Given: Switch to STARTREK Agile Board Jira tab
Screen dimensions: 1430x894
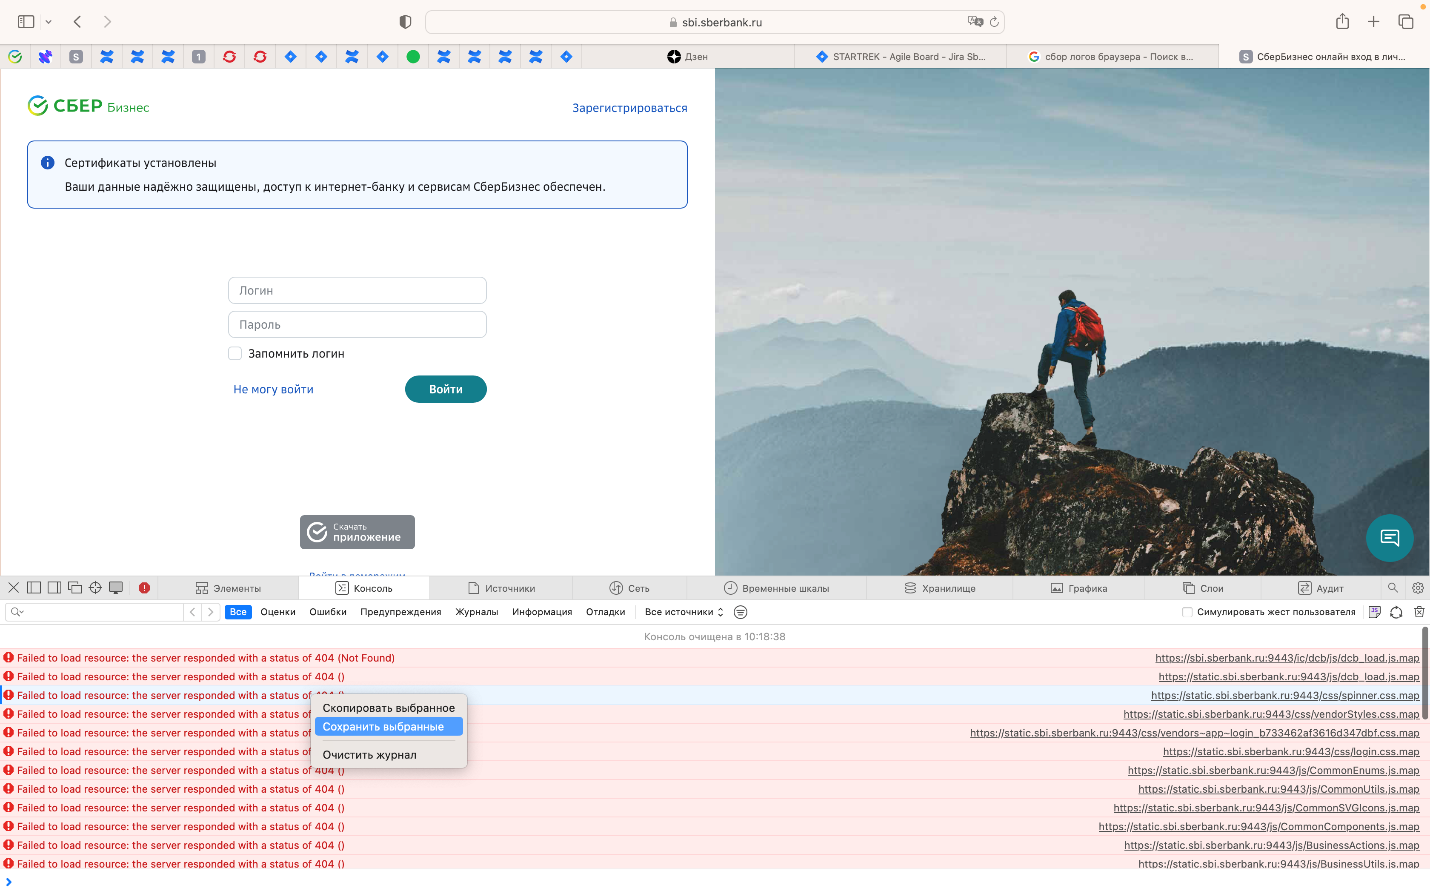Looking at the screenshot, I should (900, 57).
